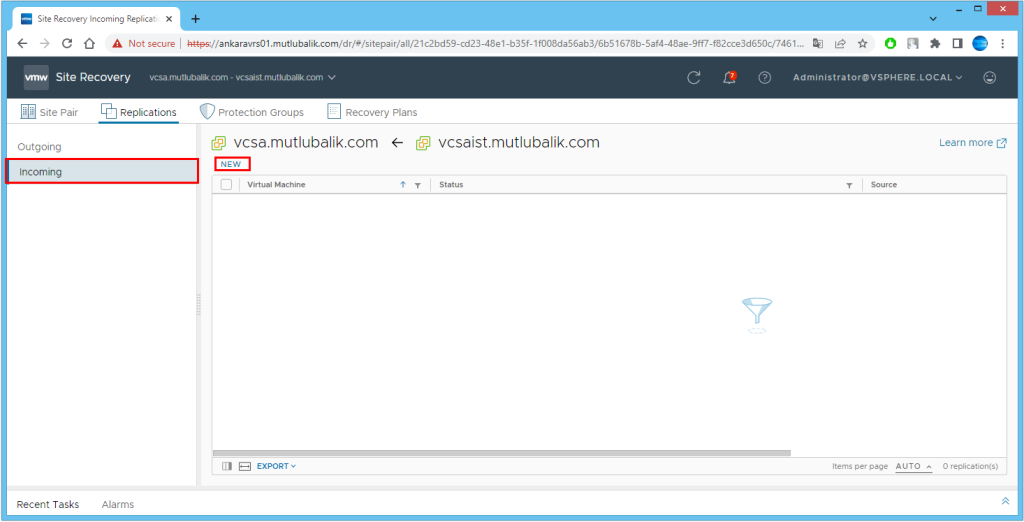Click the browser address bar URL
The height and width of the screenshot is (522, 1024).
tap(496, 44)
